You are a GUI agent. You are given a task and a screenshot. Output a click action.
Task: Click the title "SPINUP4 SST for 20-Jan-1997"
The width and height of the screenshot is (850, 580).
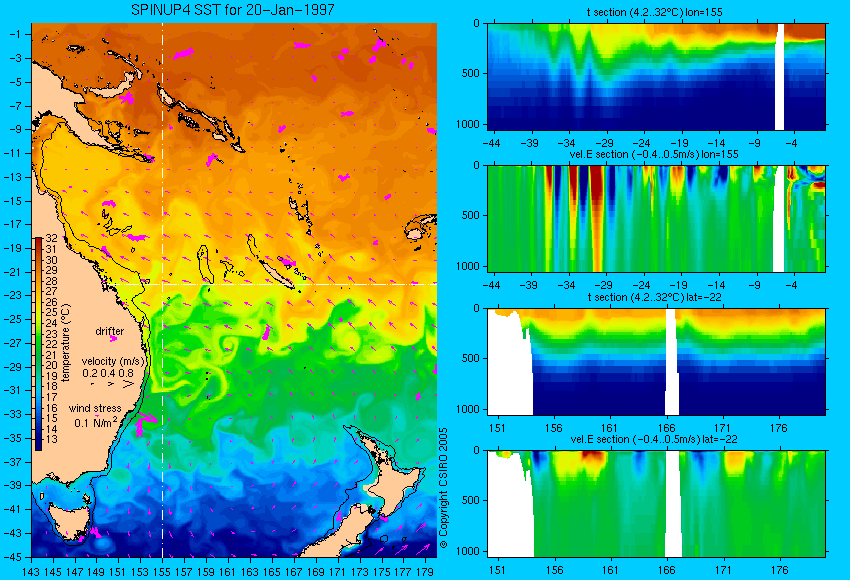(233, 10)
